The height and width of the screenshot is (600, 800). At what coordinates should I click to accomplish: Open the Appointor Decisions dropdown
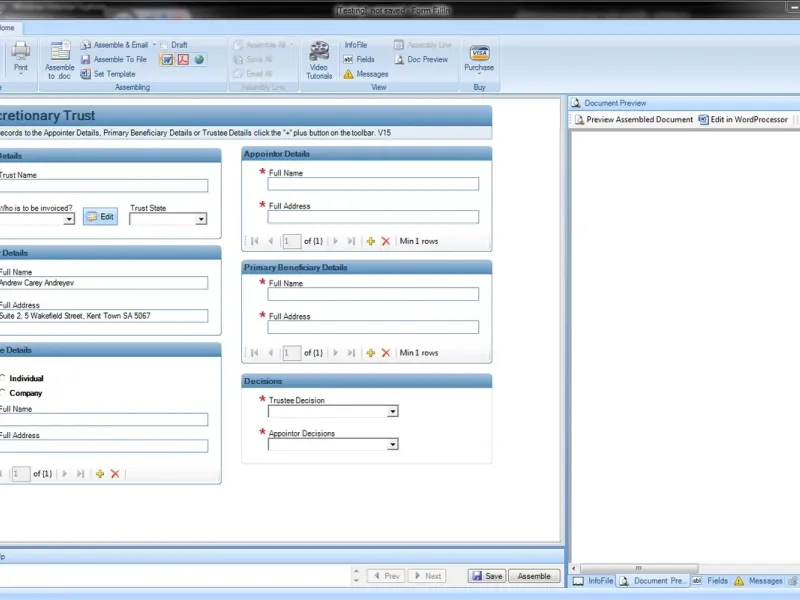pos(392,445)
